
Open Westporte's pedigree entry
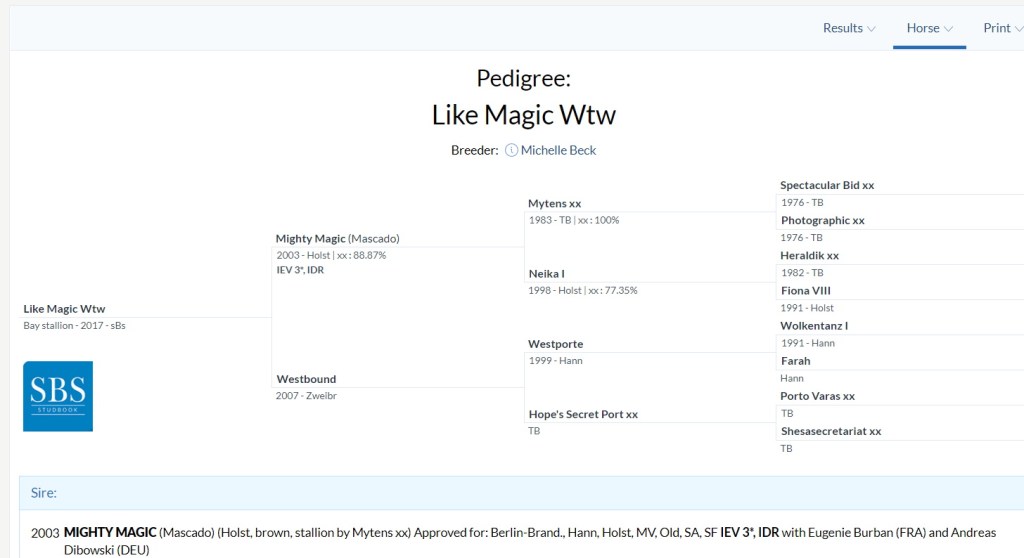555,344
